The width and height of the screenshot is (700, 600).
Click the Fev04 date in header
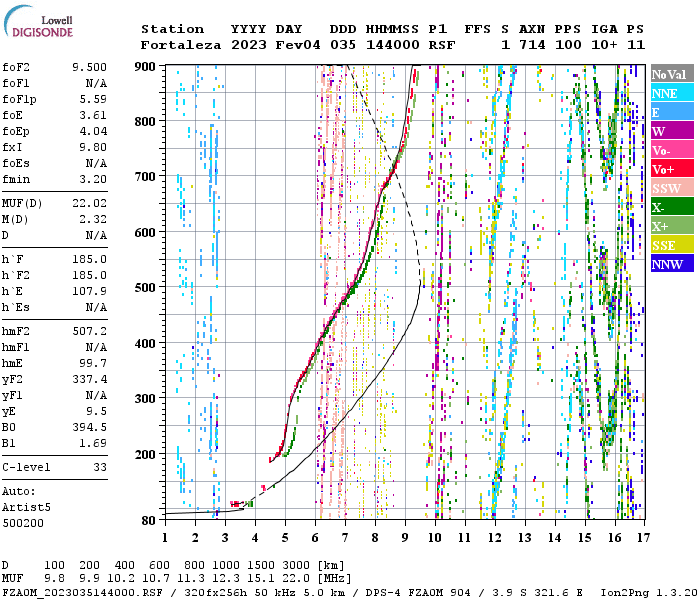coord(298,45)
